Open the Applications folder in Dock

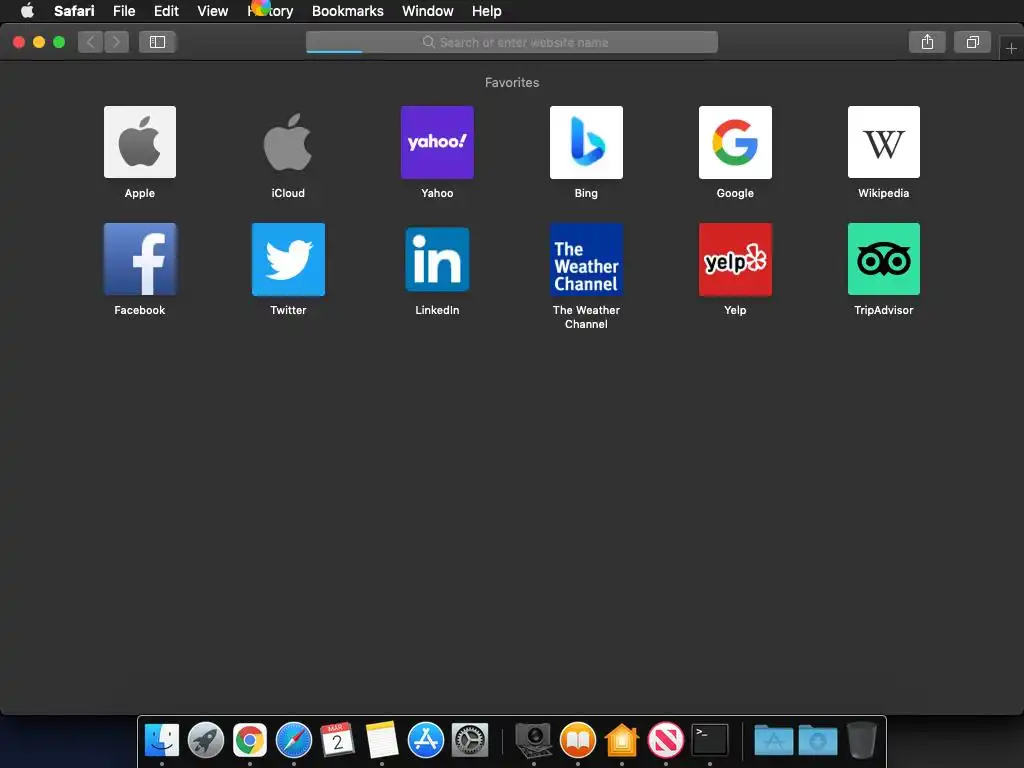pos(774,741)
